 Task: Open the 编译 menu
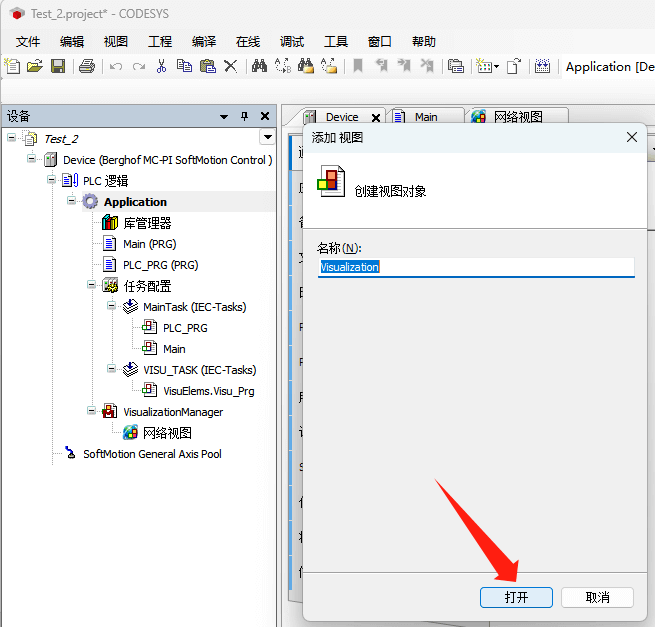(204, 42)
